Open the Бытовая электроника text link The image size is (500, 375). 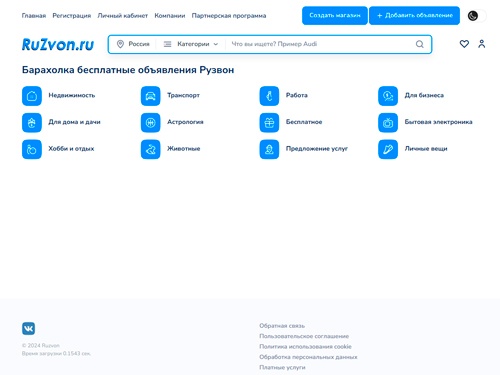click(438, 122)
